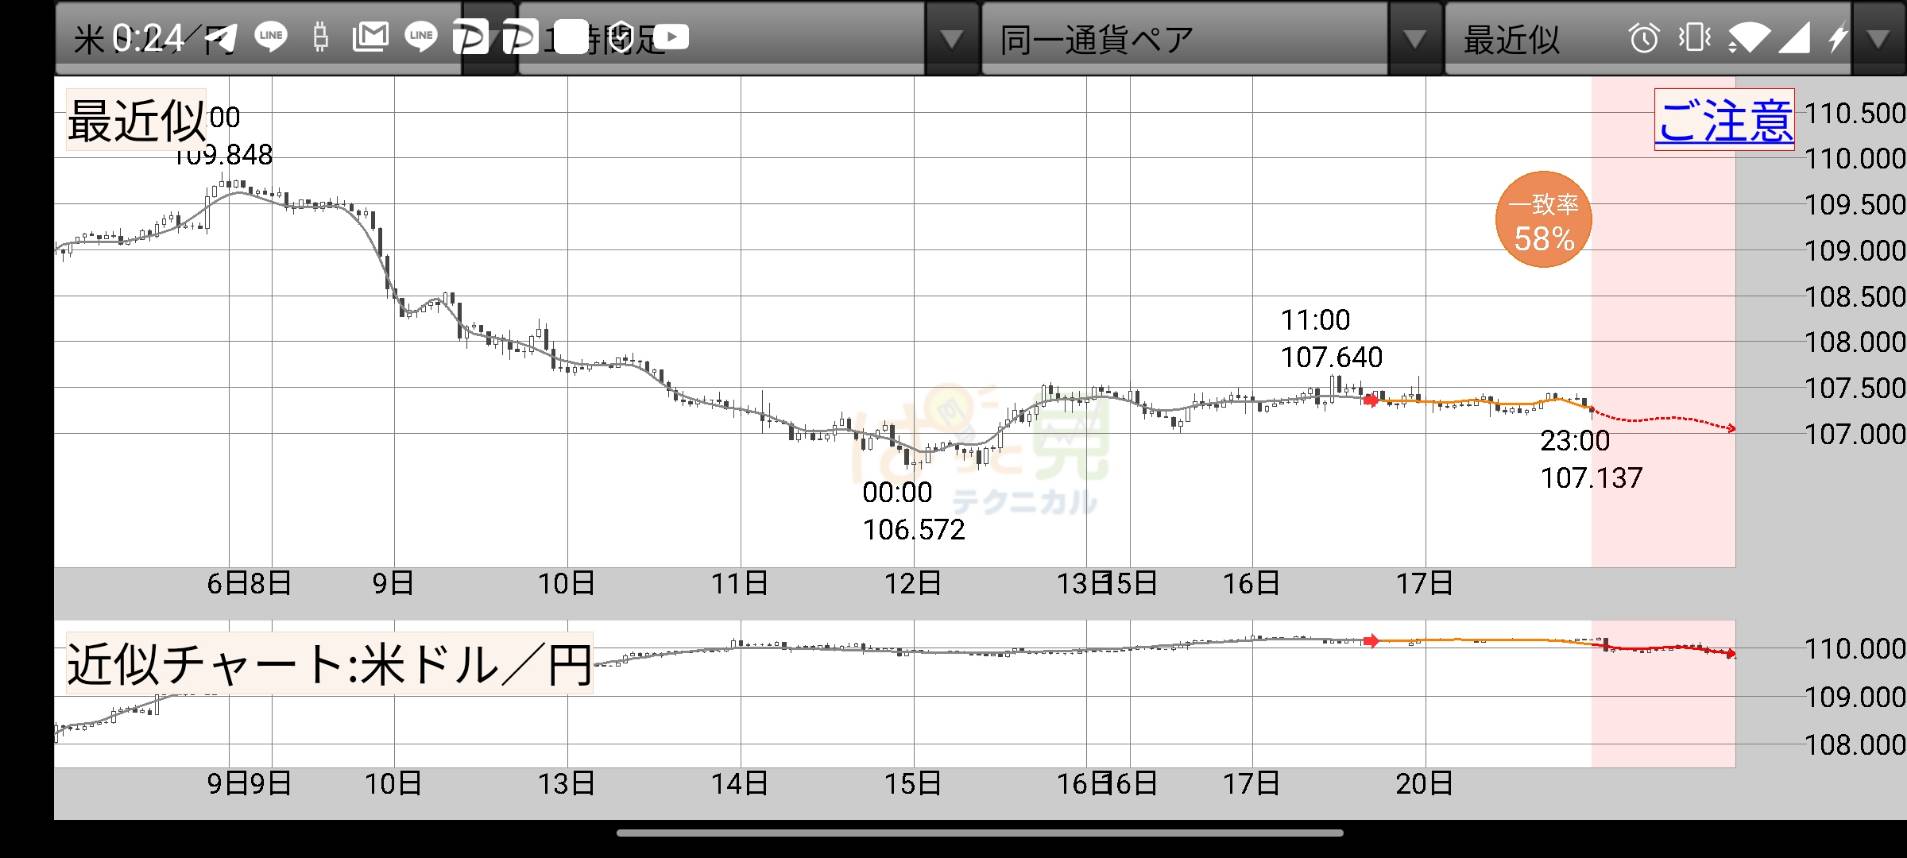Tap the 一致率 58% match badge

pyautogui.click(x=1543, y=220)
